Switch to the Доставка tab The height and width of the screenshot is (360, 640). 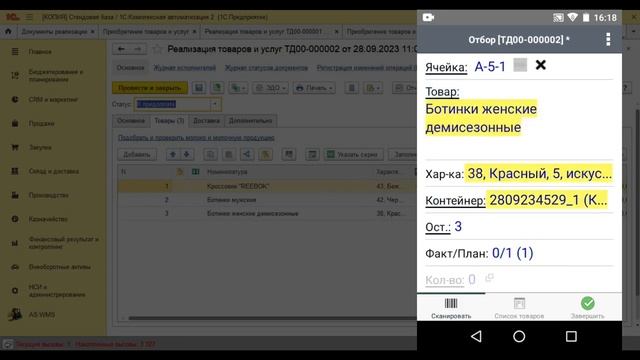point(206,121)
